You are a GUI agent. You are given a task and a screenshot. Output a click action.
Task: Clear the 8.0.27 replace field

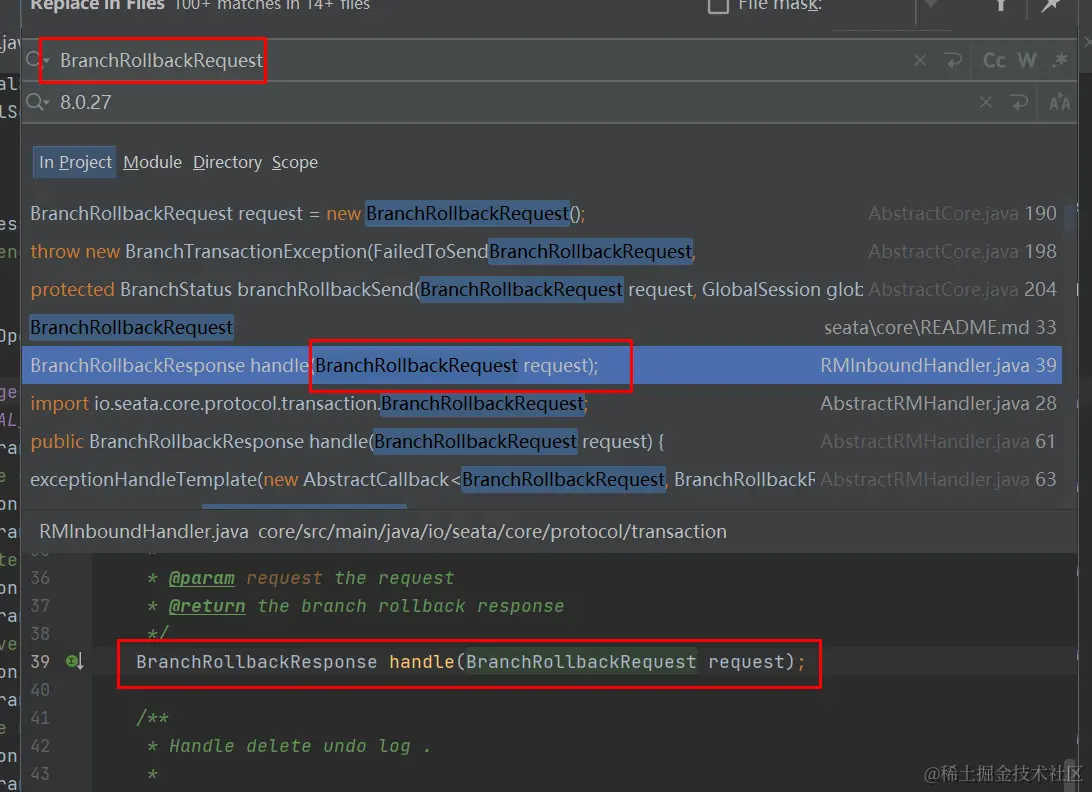tap(985, 103)
